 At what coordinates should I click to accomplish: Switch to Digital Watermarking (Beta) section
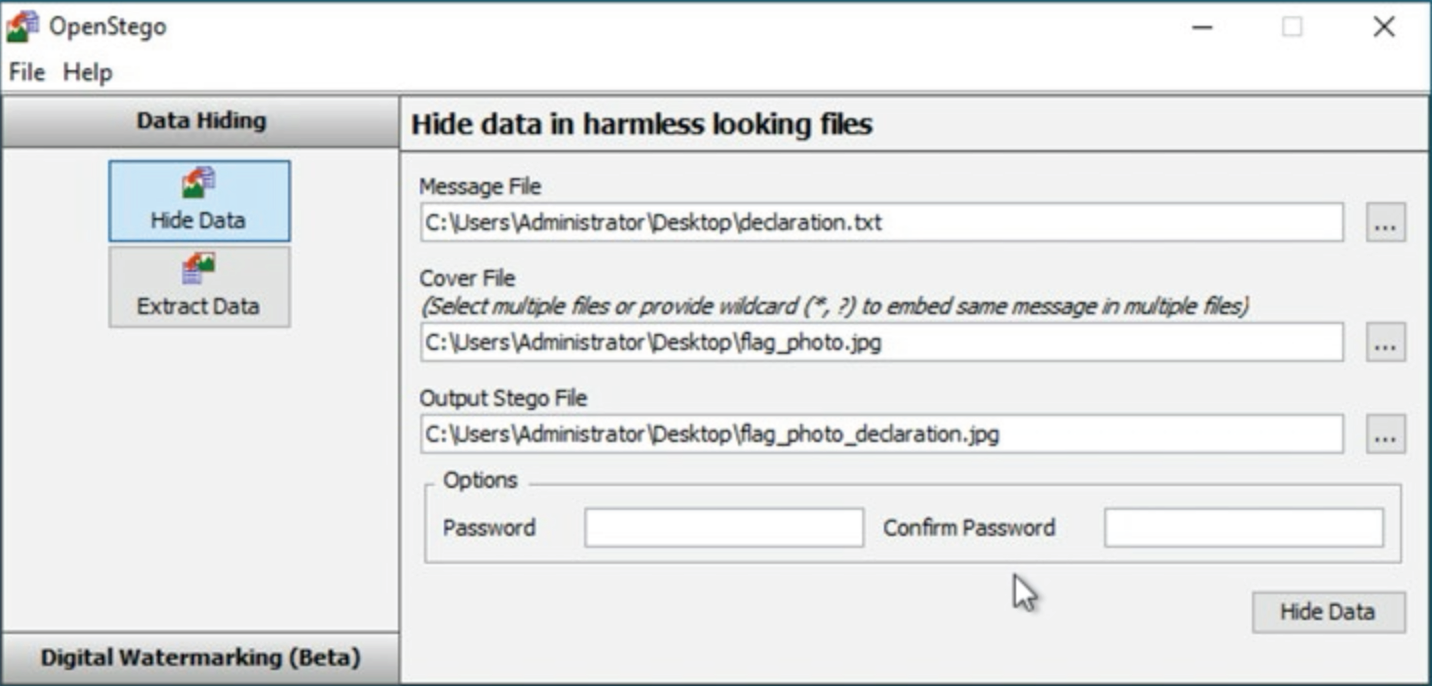(200, 658)
